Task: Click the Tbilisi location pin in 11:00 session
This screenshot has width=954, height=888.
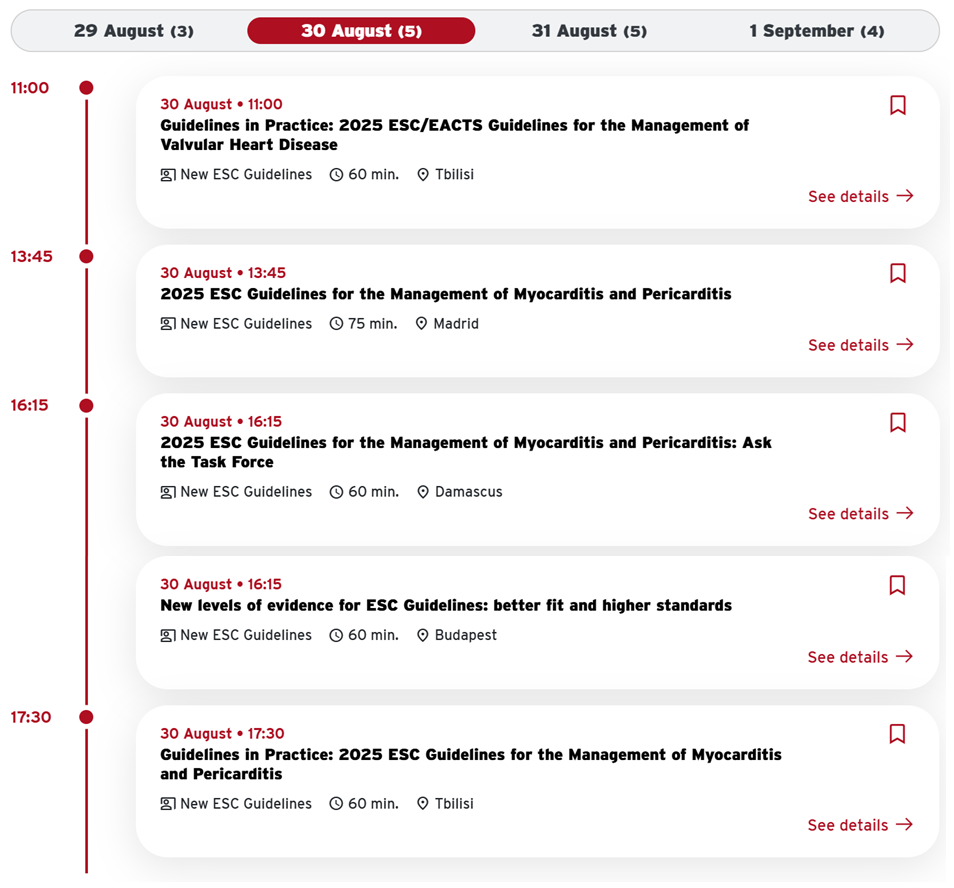Action: (423, 175)
